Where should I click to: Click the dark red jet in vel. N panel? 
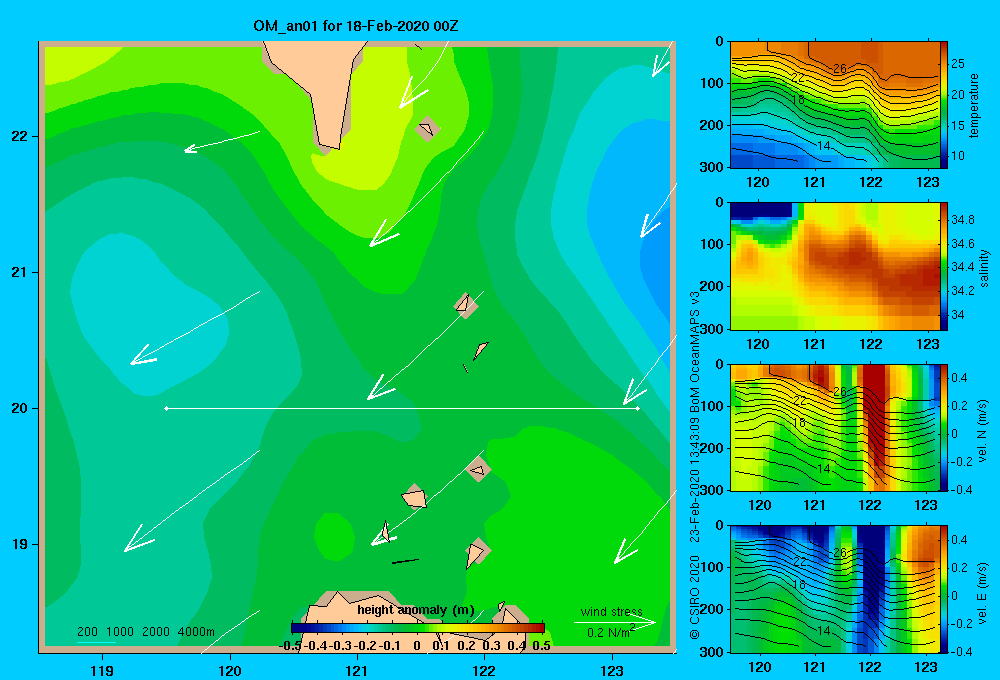pos(876,415)
